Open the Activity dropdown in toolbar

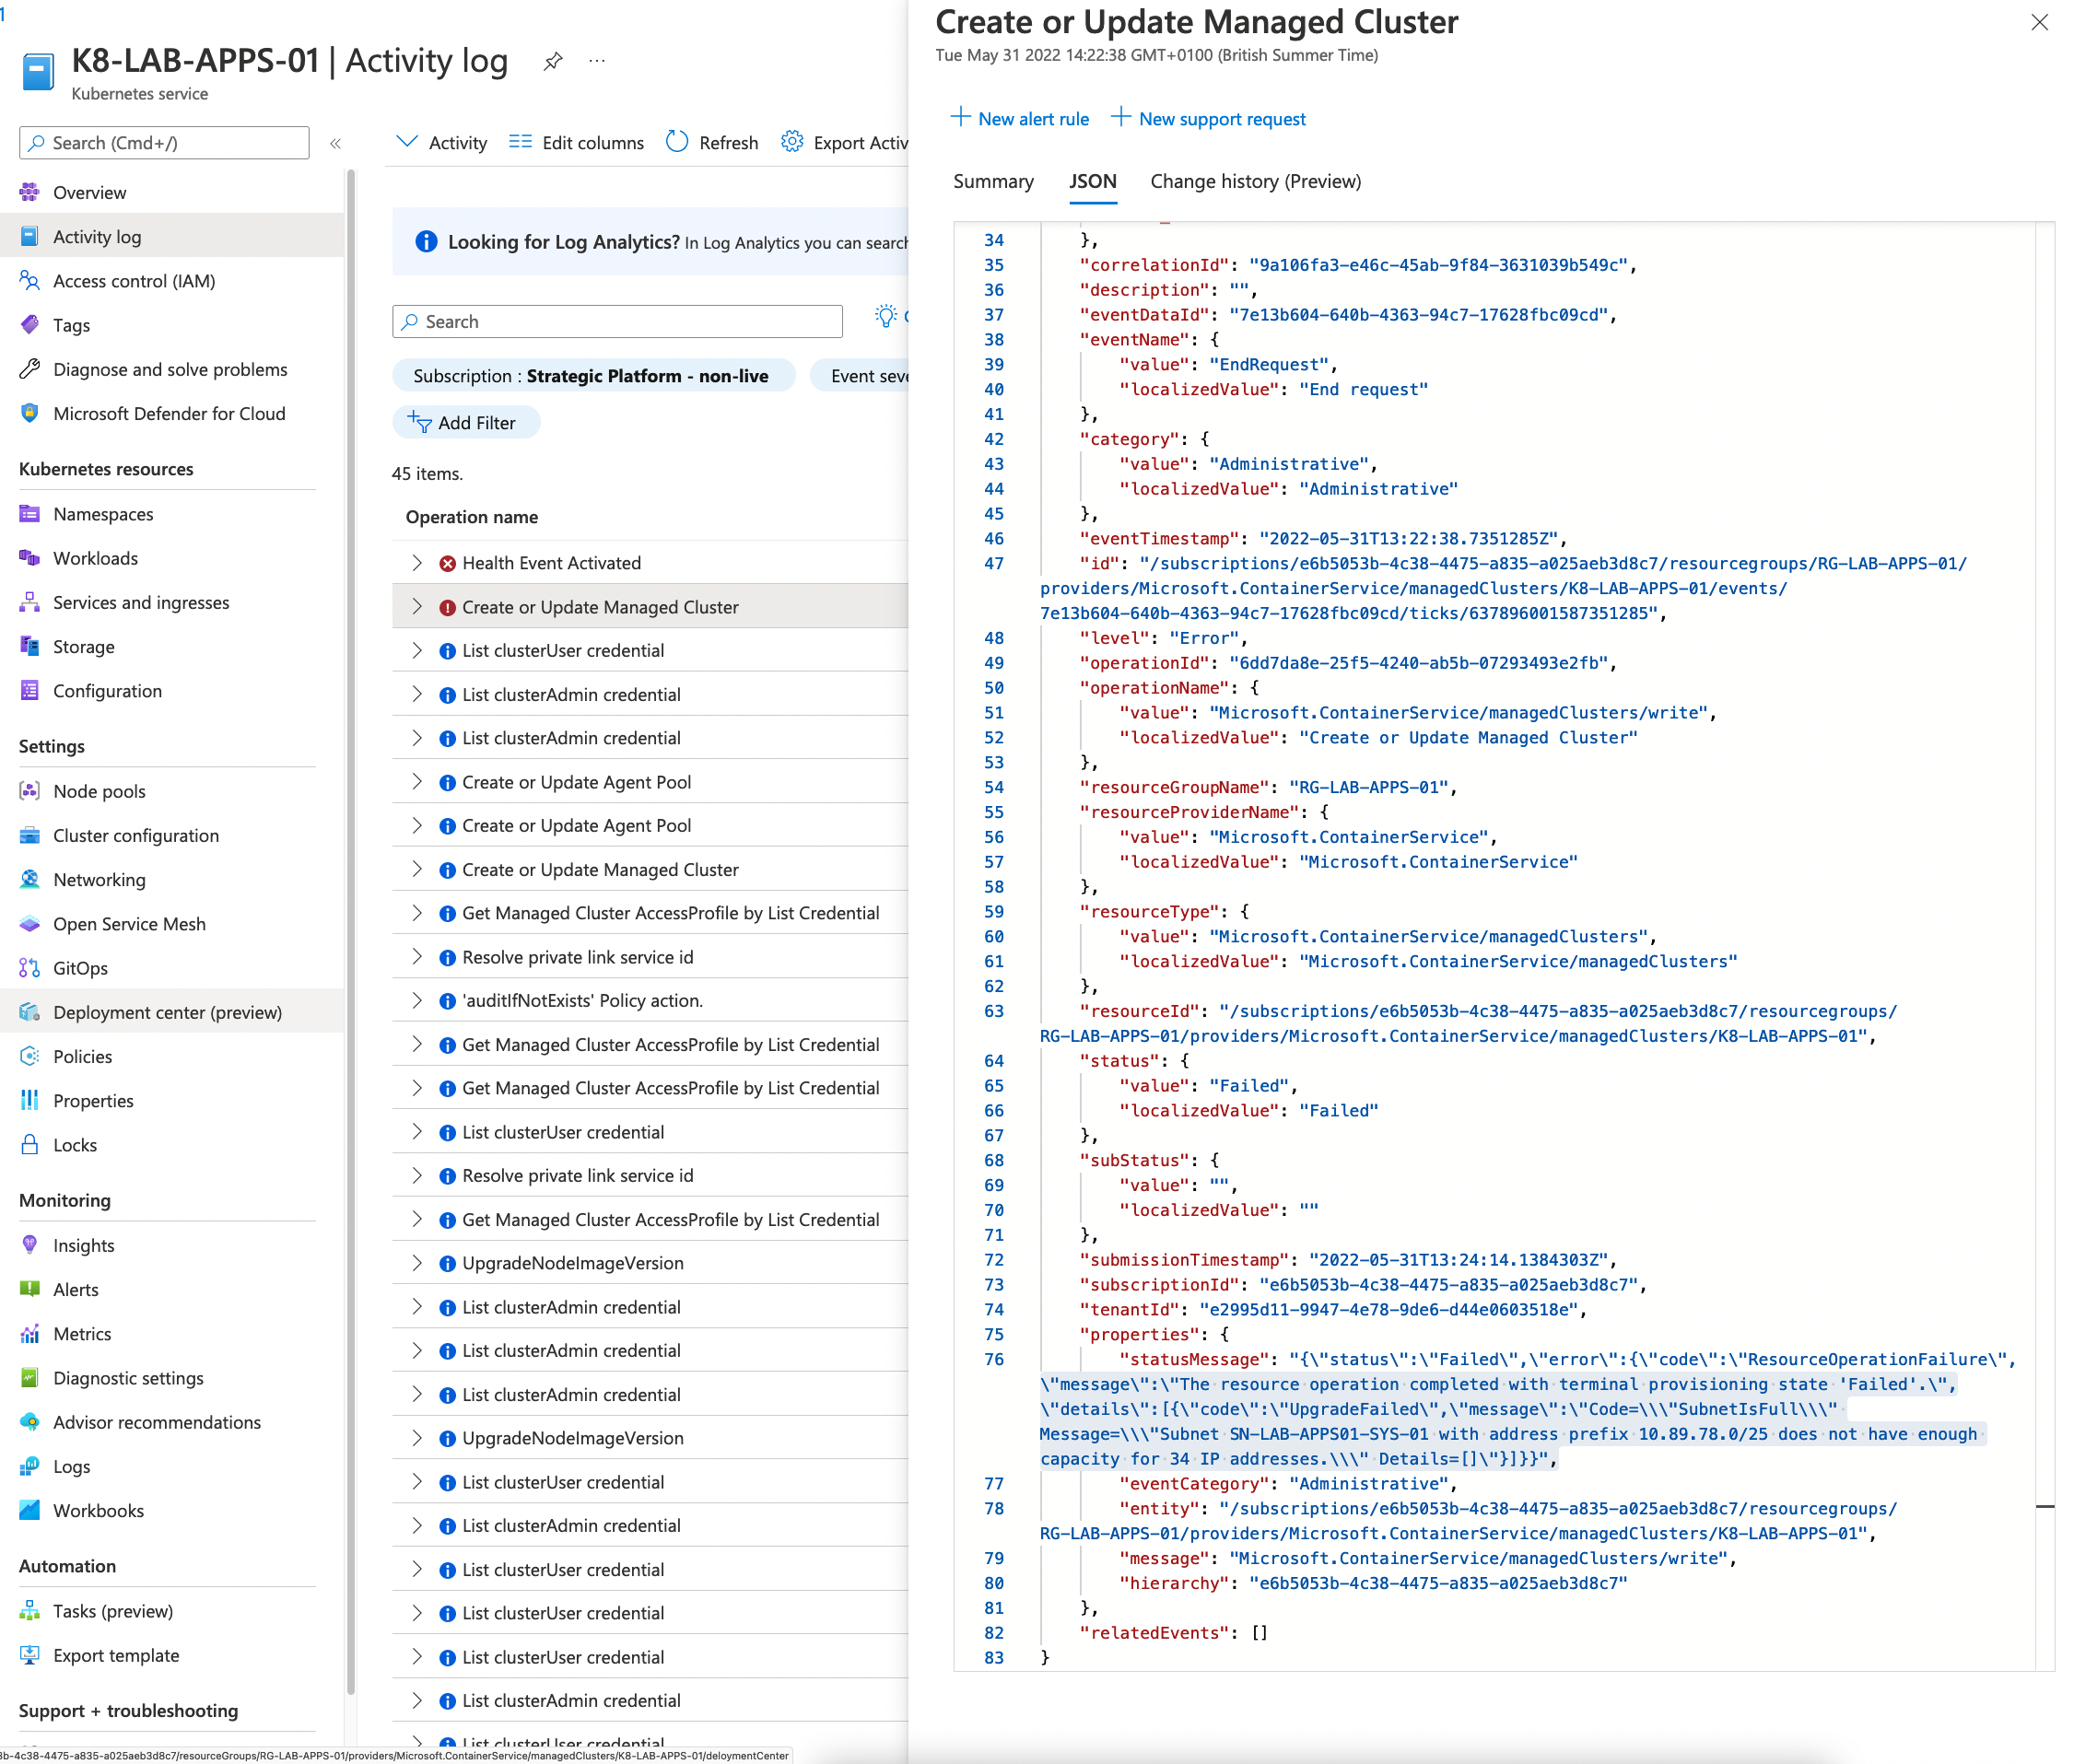[442, 142]
